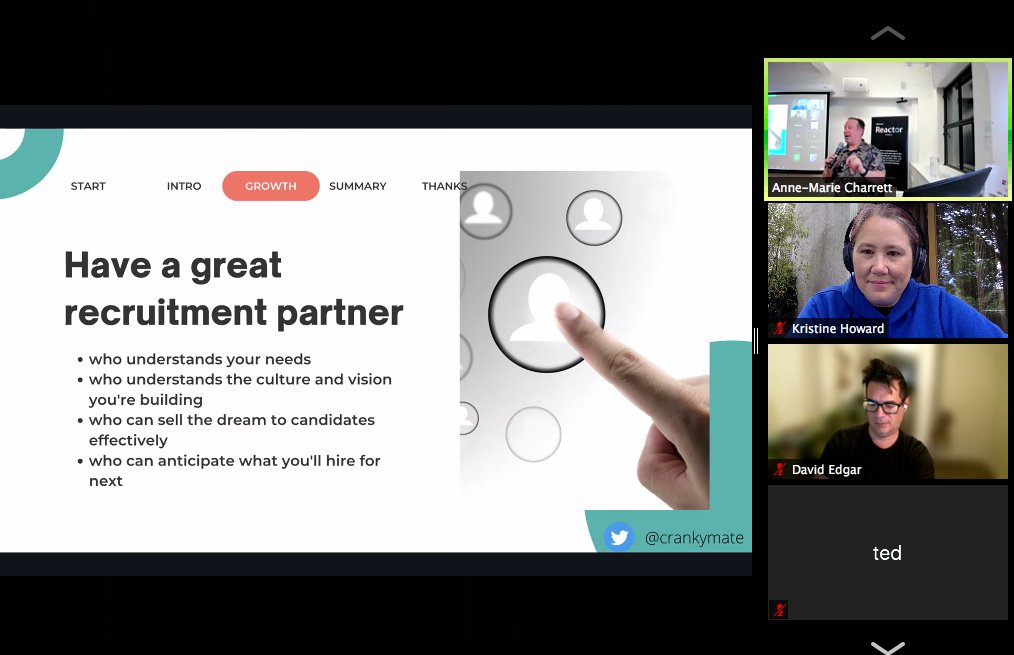Click the THANKS tab on the slide

click(x=444, y=186)
